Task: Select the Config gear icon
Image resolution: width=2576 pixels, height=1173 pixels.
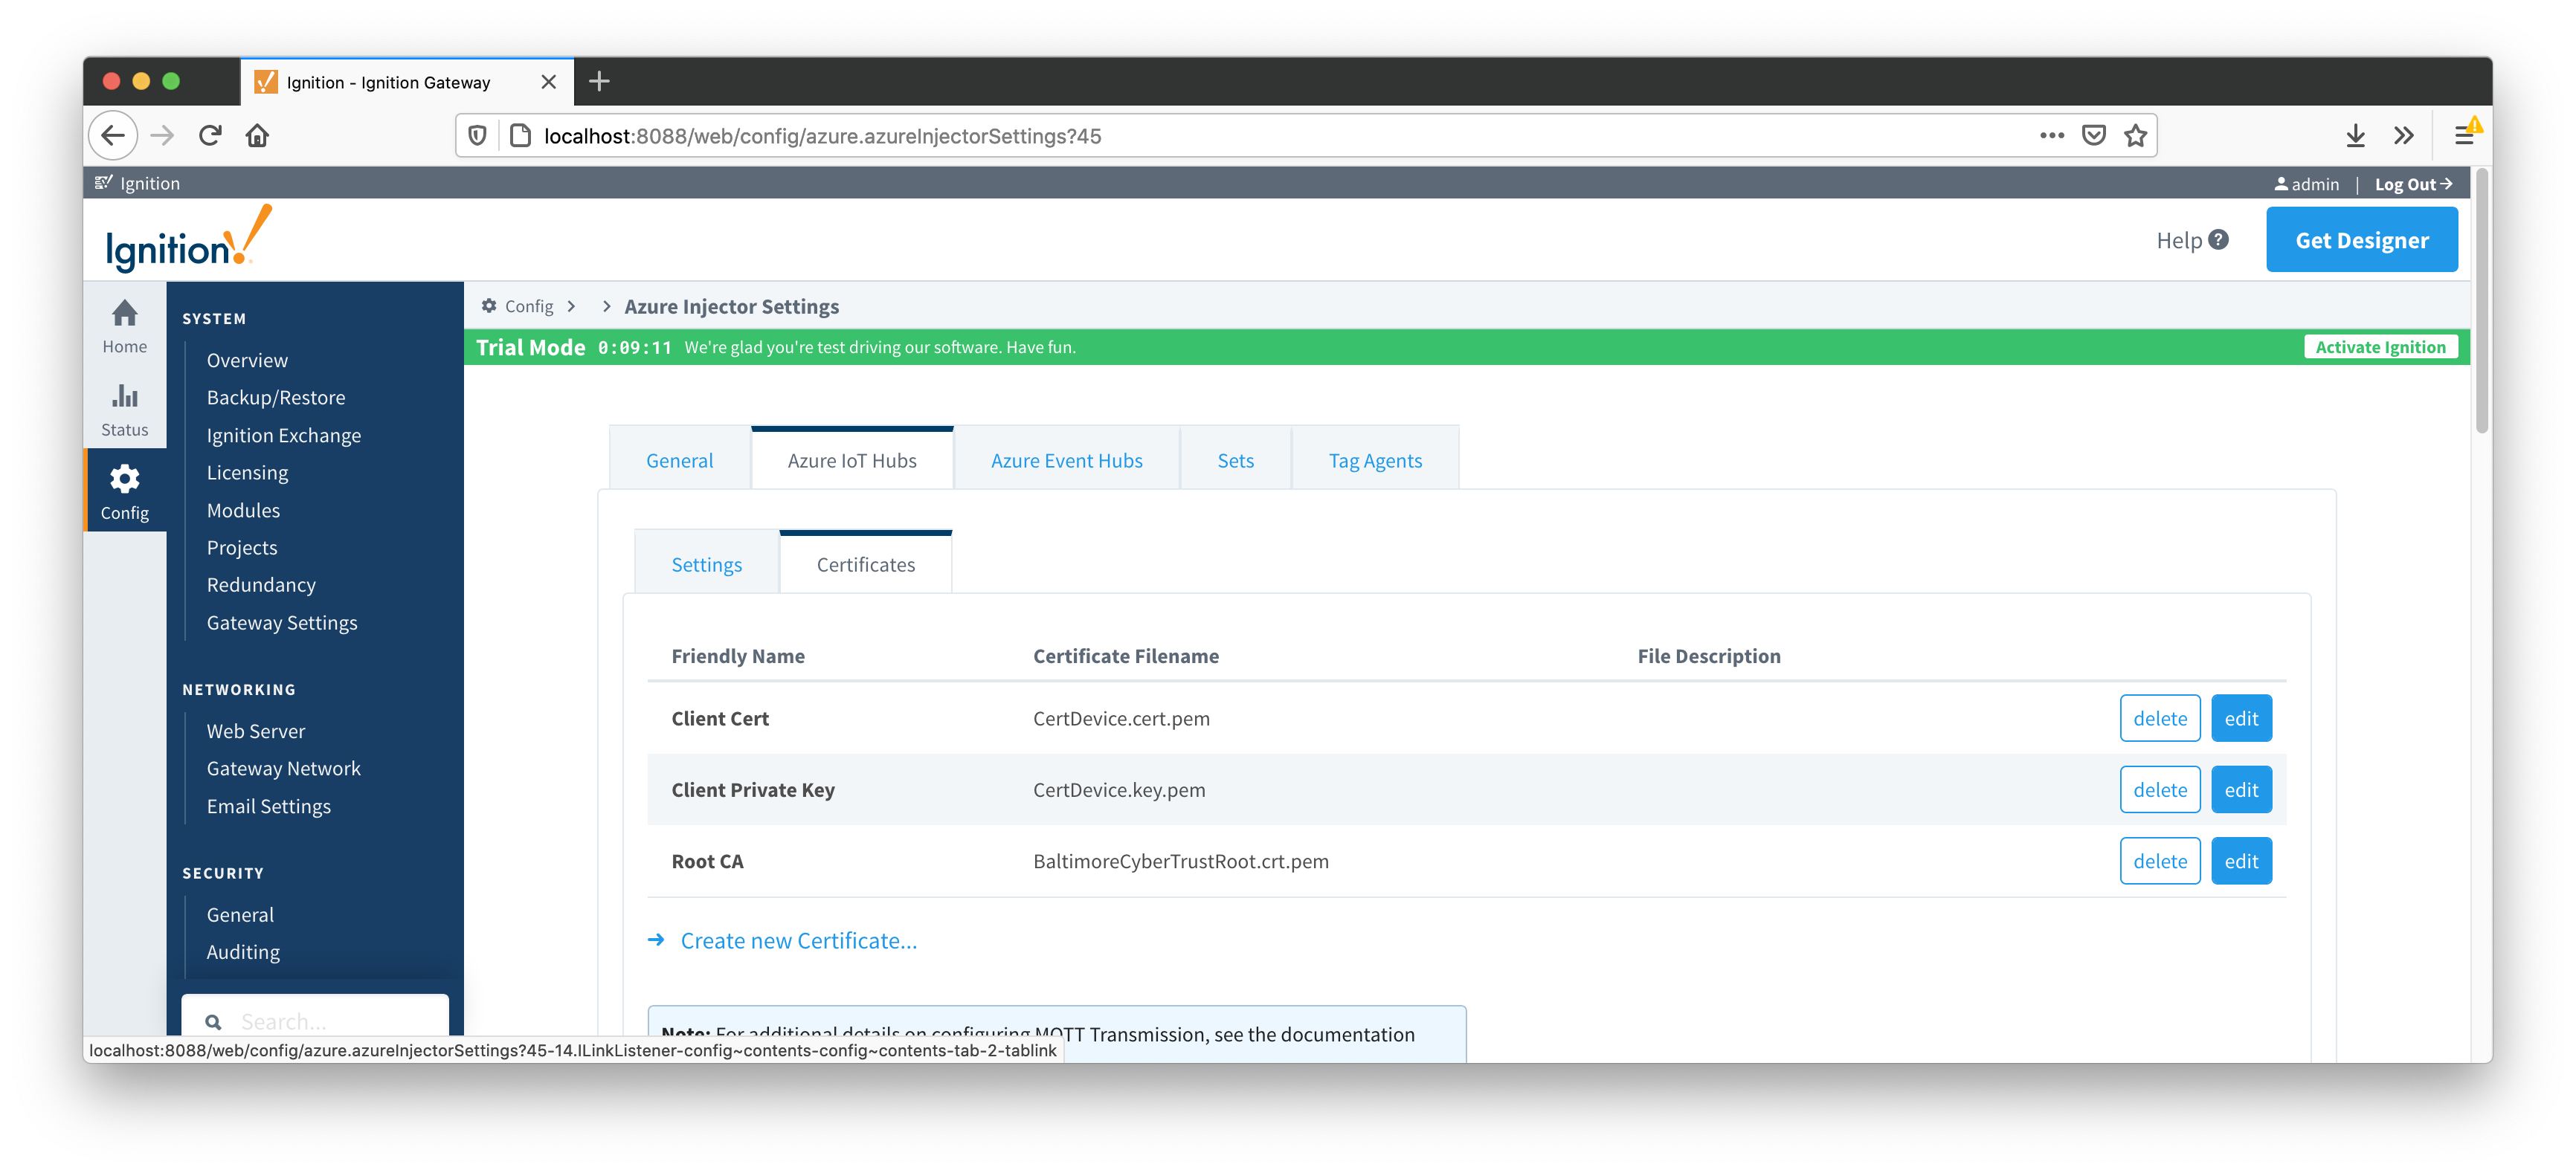Action: point(124,480)
